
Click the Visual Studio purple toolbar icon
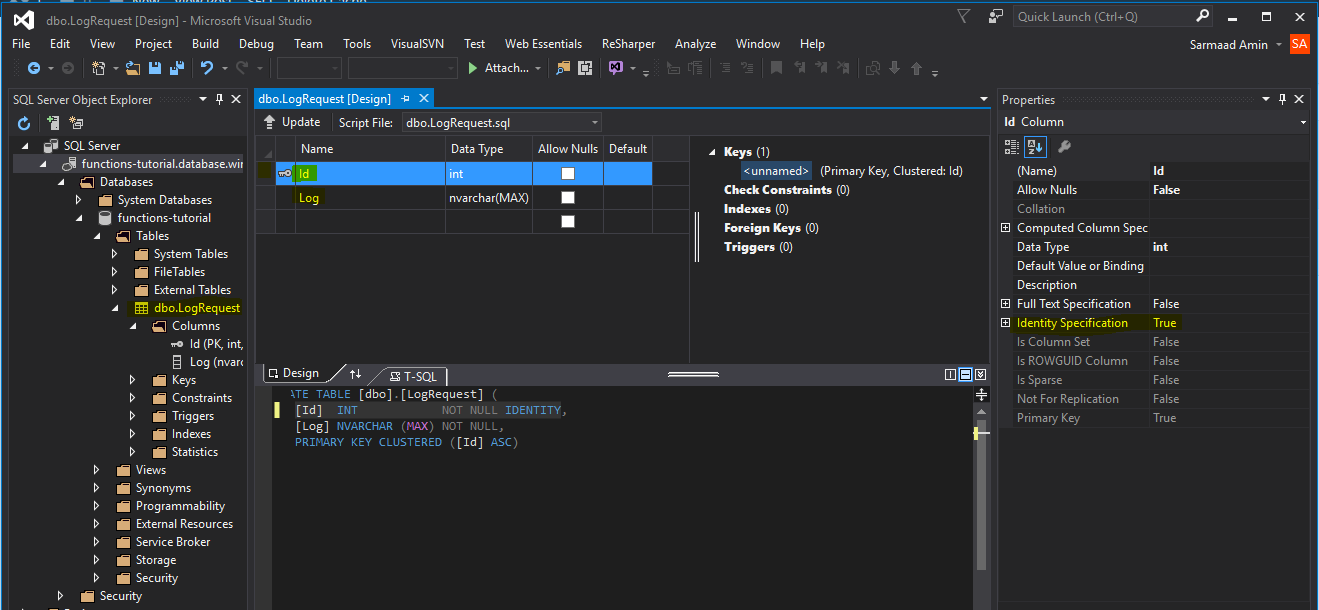pyautogui.click(x=615, y=68)
